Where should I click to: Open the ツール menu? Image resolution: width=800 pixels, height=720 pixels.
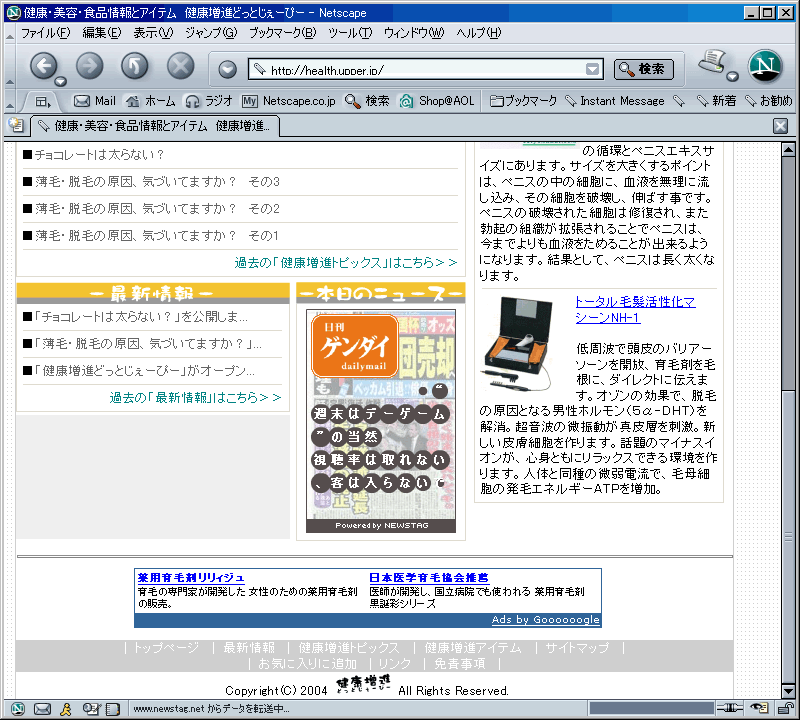(x=350, y=33)
